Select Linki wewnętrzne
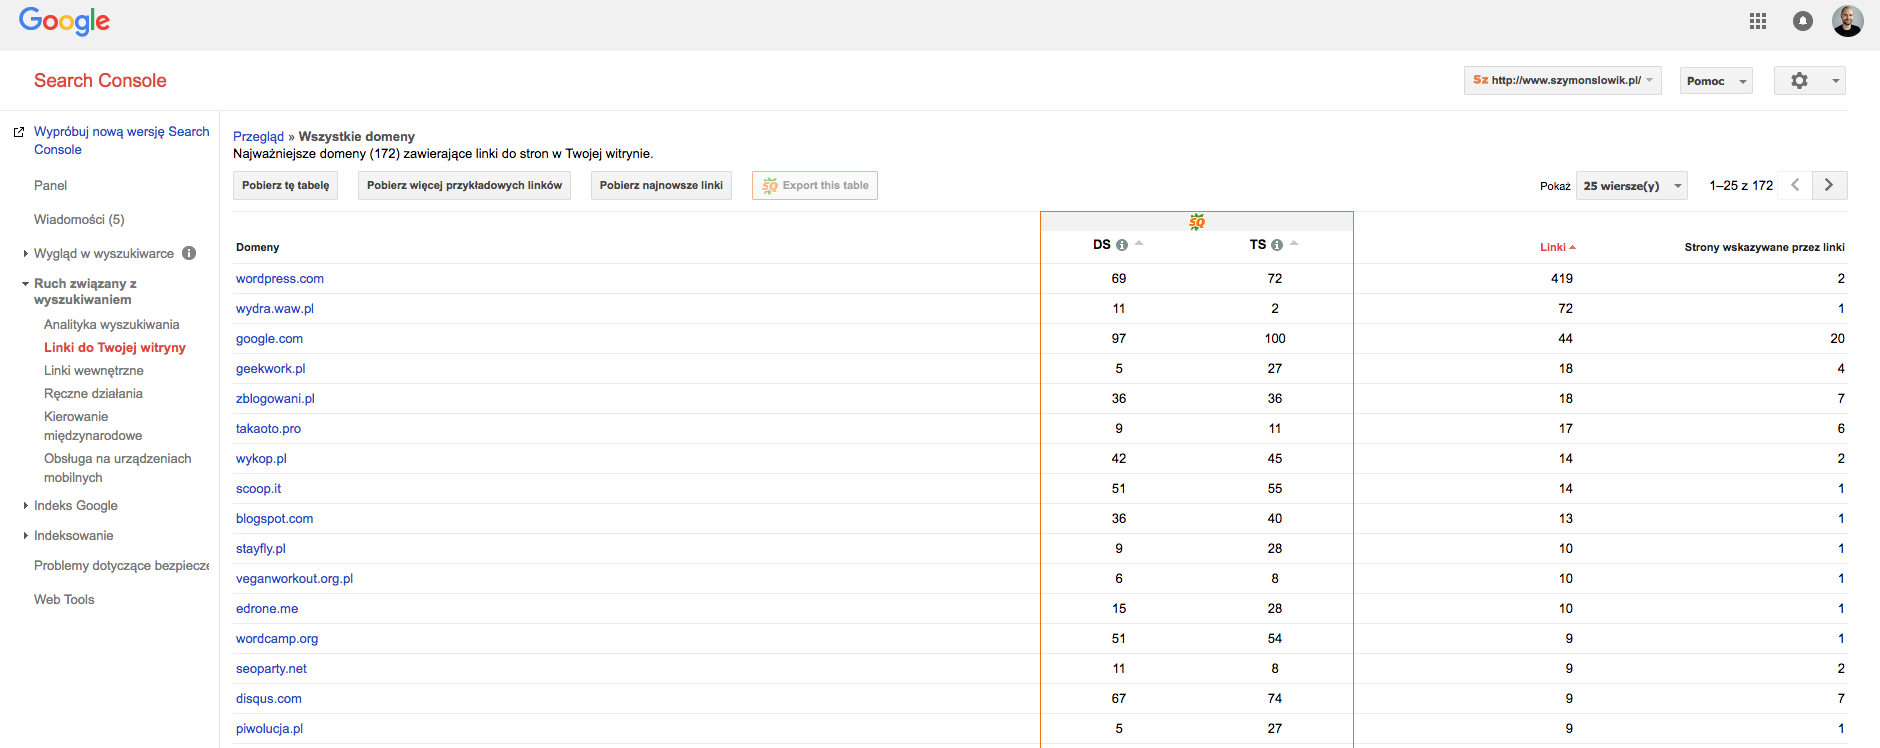Image resolution: width=1880 pixels, height=748 pixels. 94,370
